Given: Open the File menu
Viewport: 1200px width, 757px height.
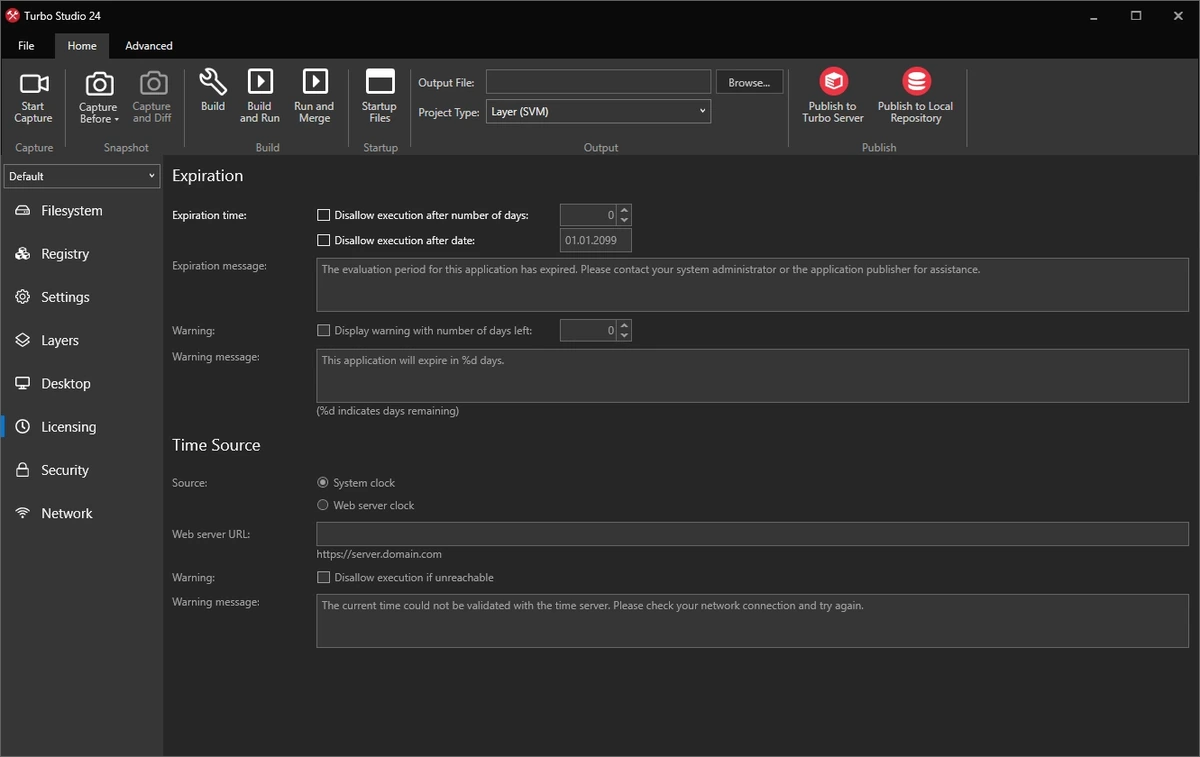Looking at the screenshot, I should point(26,46).
